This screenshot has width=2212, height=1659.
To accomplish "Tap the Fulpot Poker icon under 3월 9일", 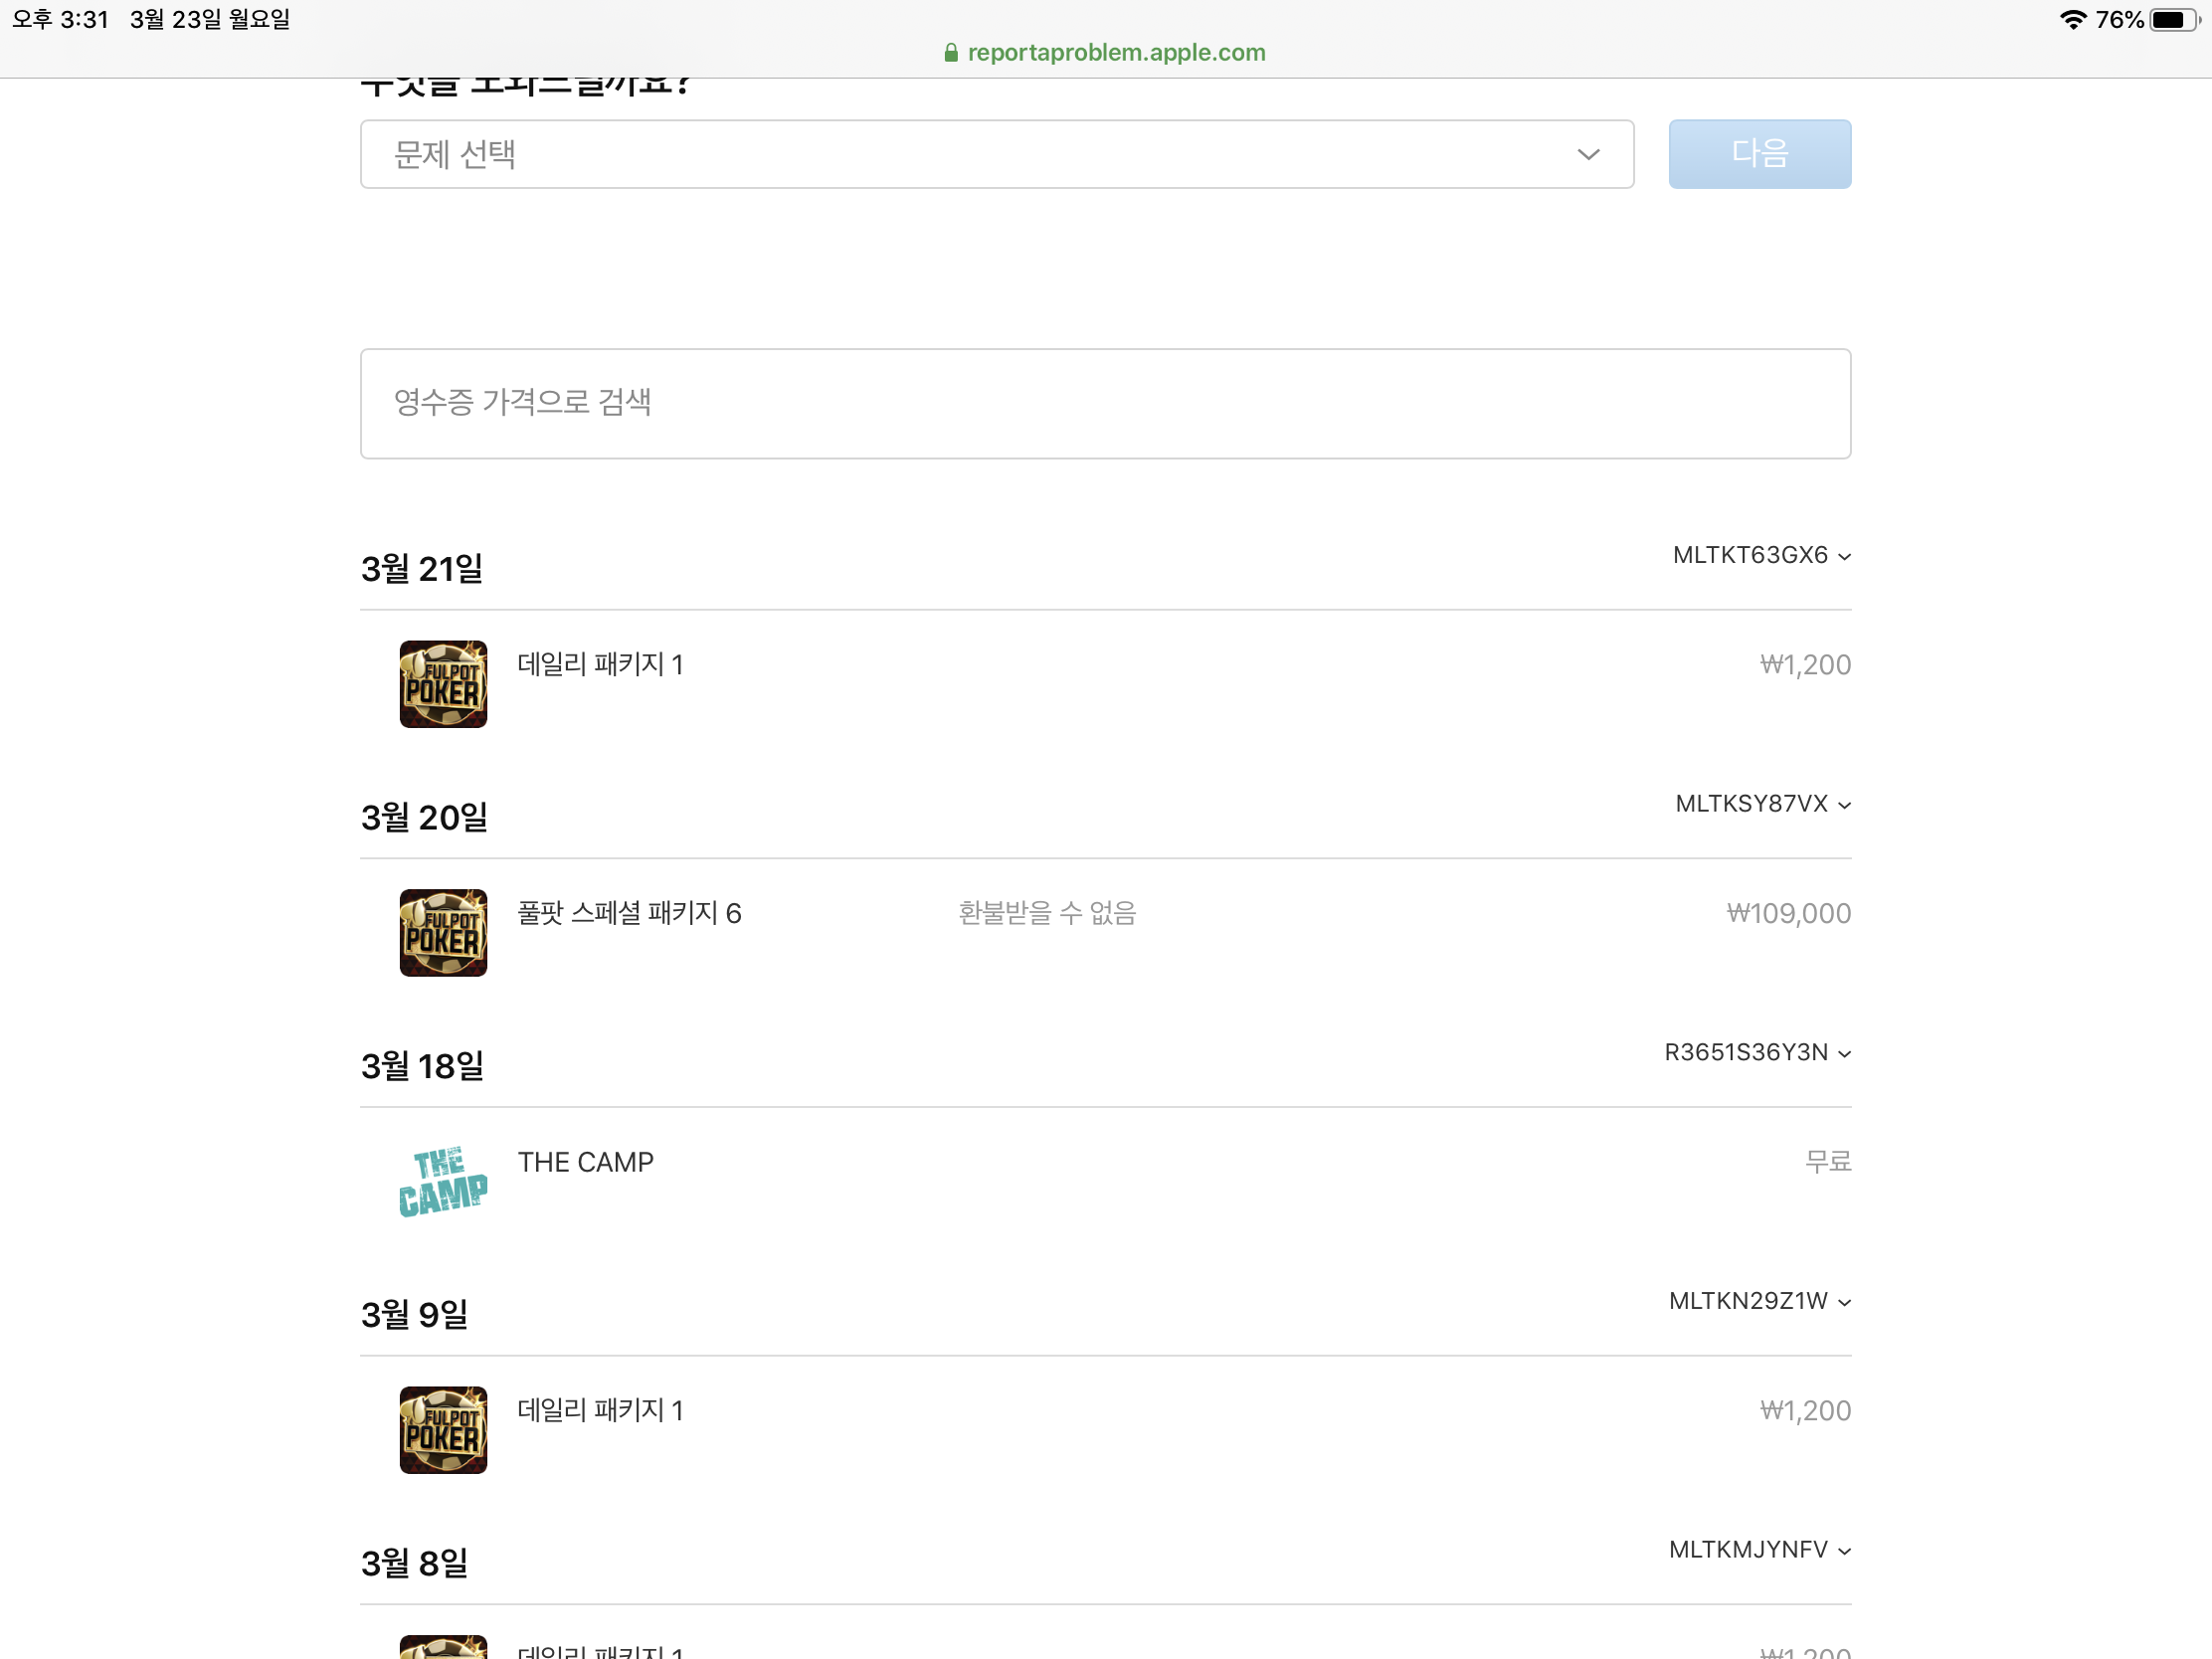I will [x=443, y=1429].
